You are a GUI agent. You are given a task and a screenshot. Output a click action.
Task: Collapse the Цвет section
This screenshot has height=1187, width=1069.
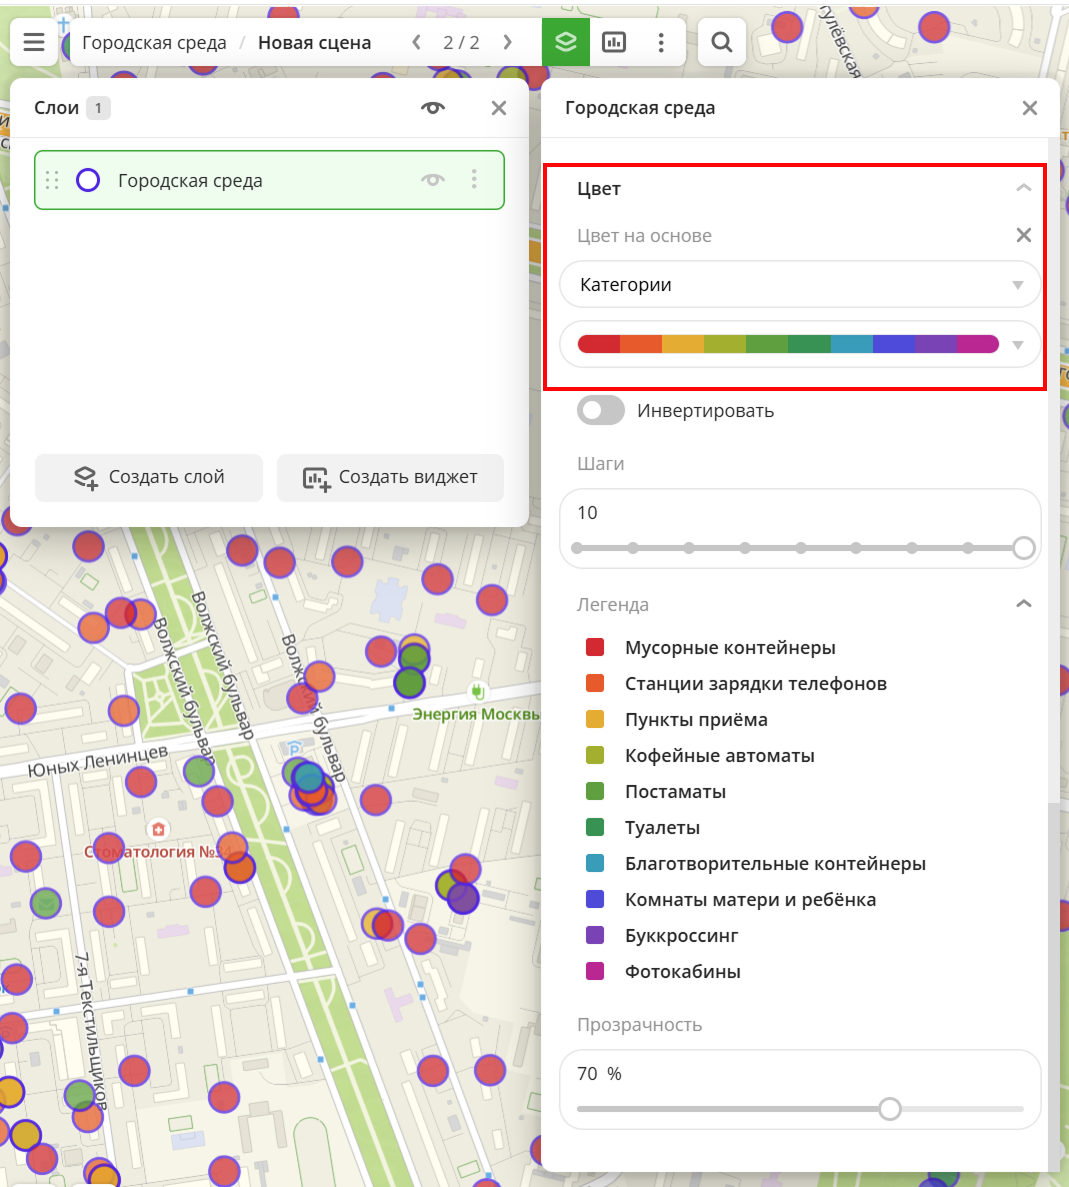[1023, 188]
